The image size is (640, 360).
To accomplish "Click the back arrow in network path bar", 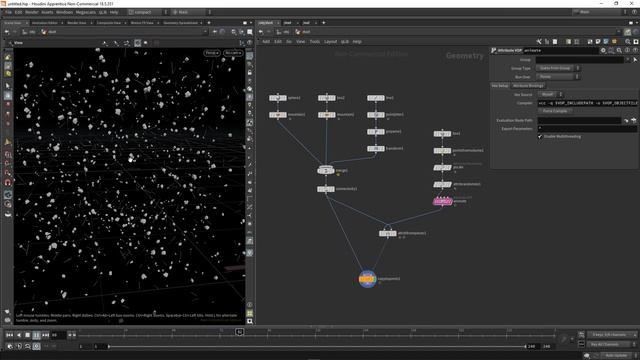I will click(261, 32).
